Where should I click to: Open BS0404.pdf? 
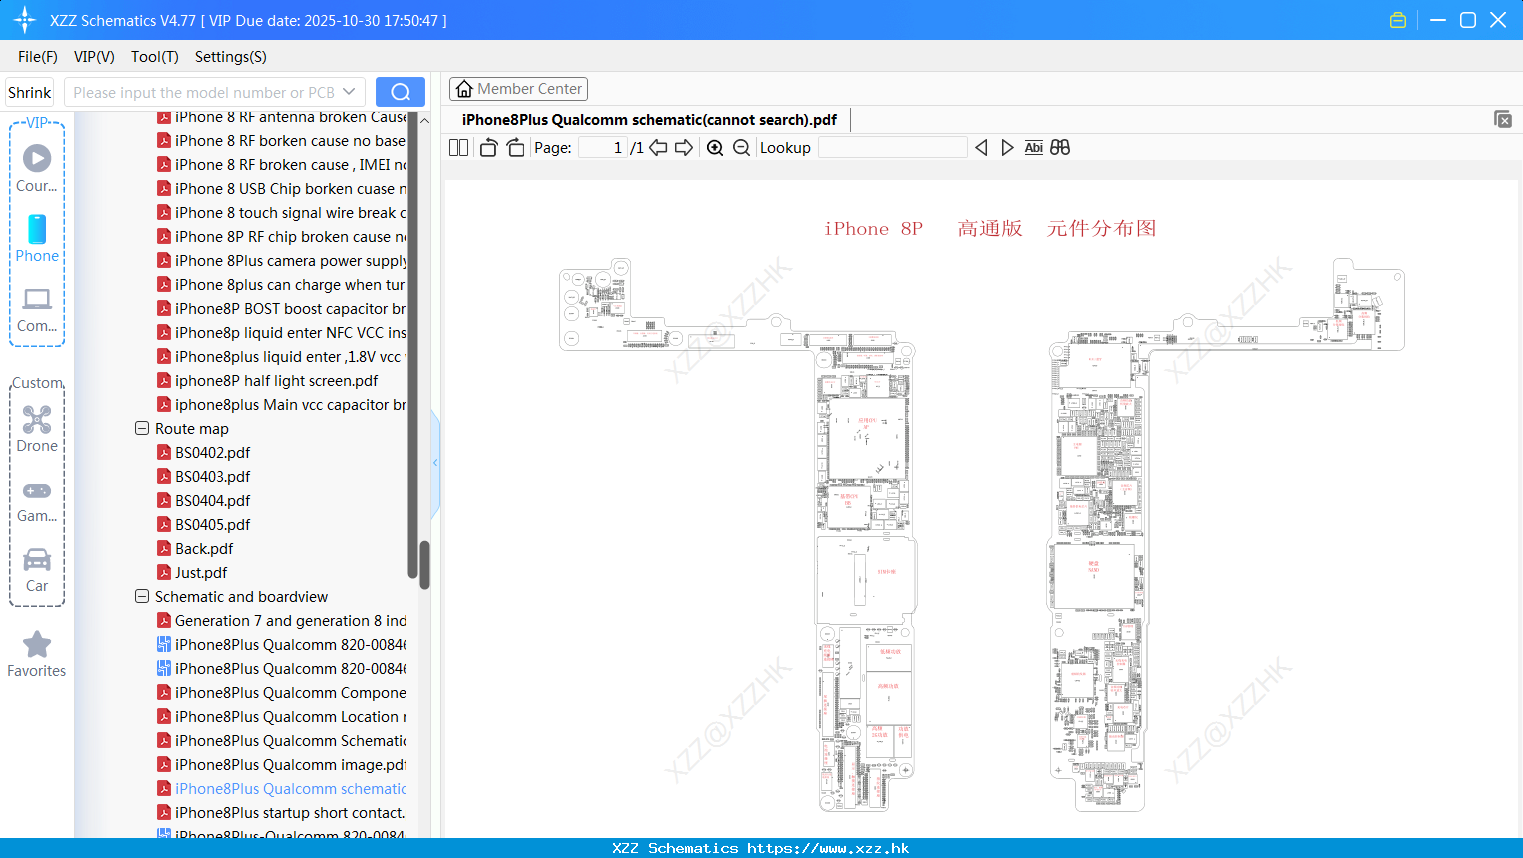coord(212,501)
